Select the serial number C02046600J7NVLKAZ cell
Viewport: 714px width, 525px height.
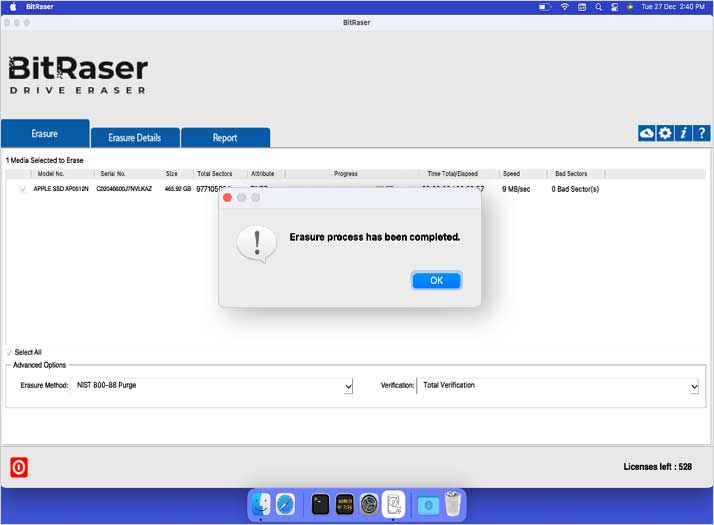point(124,189)
